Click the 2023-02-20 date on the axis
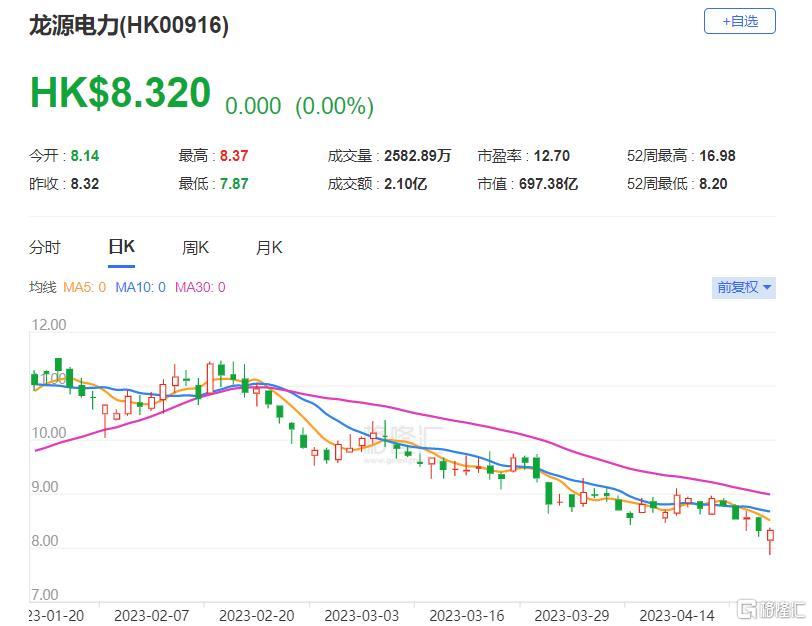812x626 pixels. pyautogui.click(x=256, y=616)
